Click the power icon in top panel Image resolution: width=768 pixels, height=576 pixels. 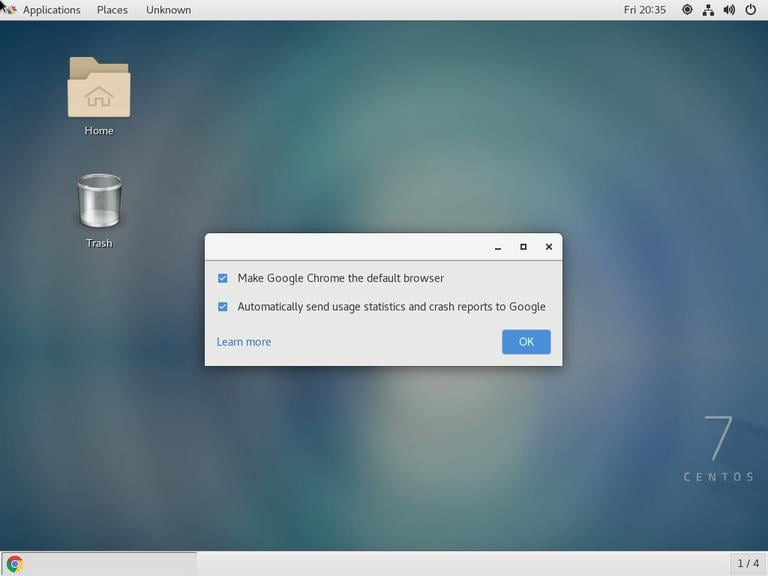pyautogui.click(x=750, y=10)
